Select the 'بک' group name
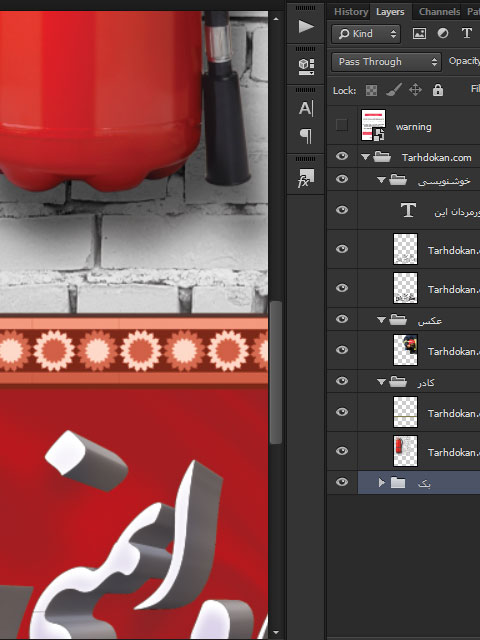The width and height of the screenshot is (480, 640). (424, 484)
